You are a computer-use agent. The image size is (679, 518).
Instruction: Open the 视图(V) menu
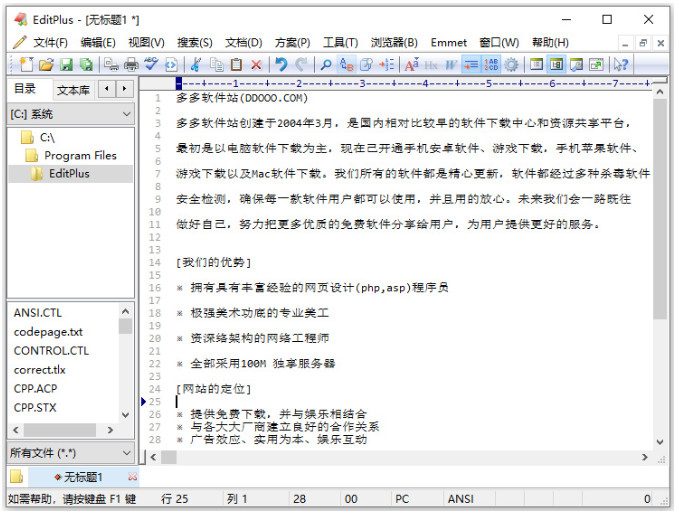point(146,42)
